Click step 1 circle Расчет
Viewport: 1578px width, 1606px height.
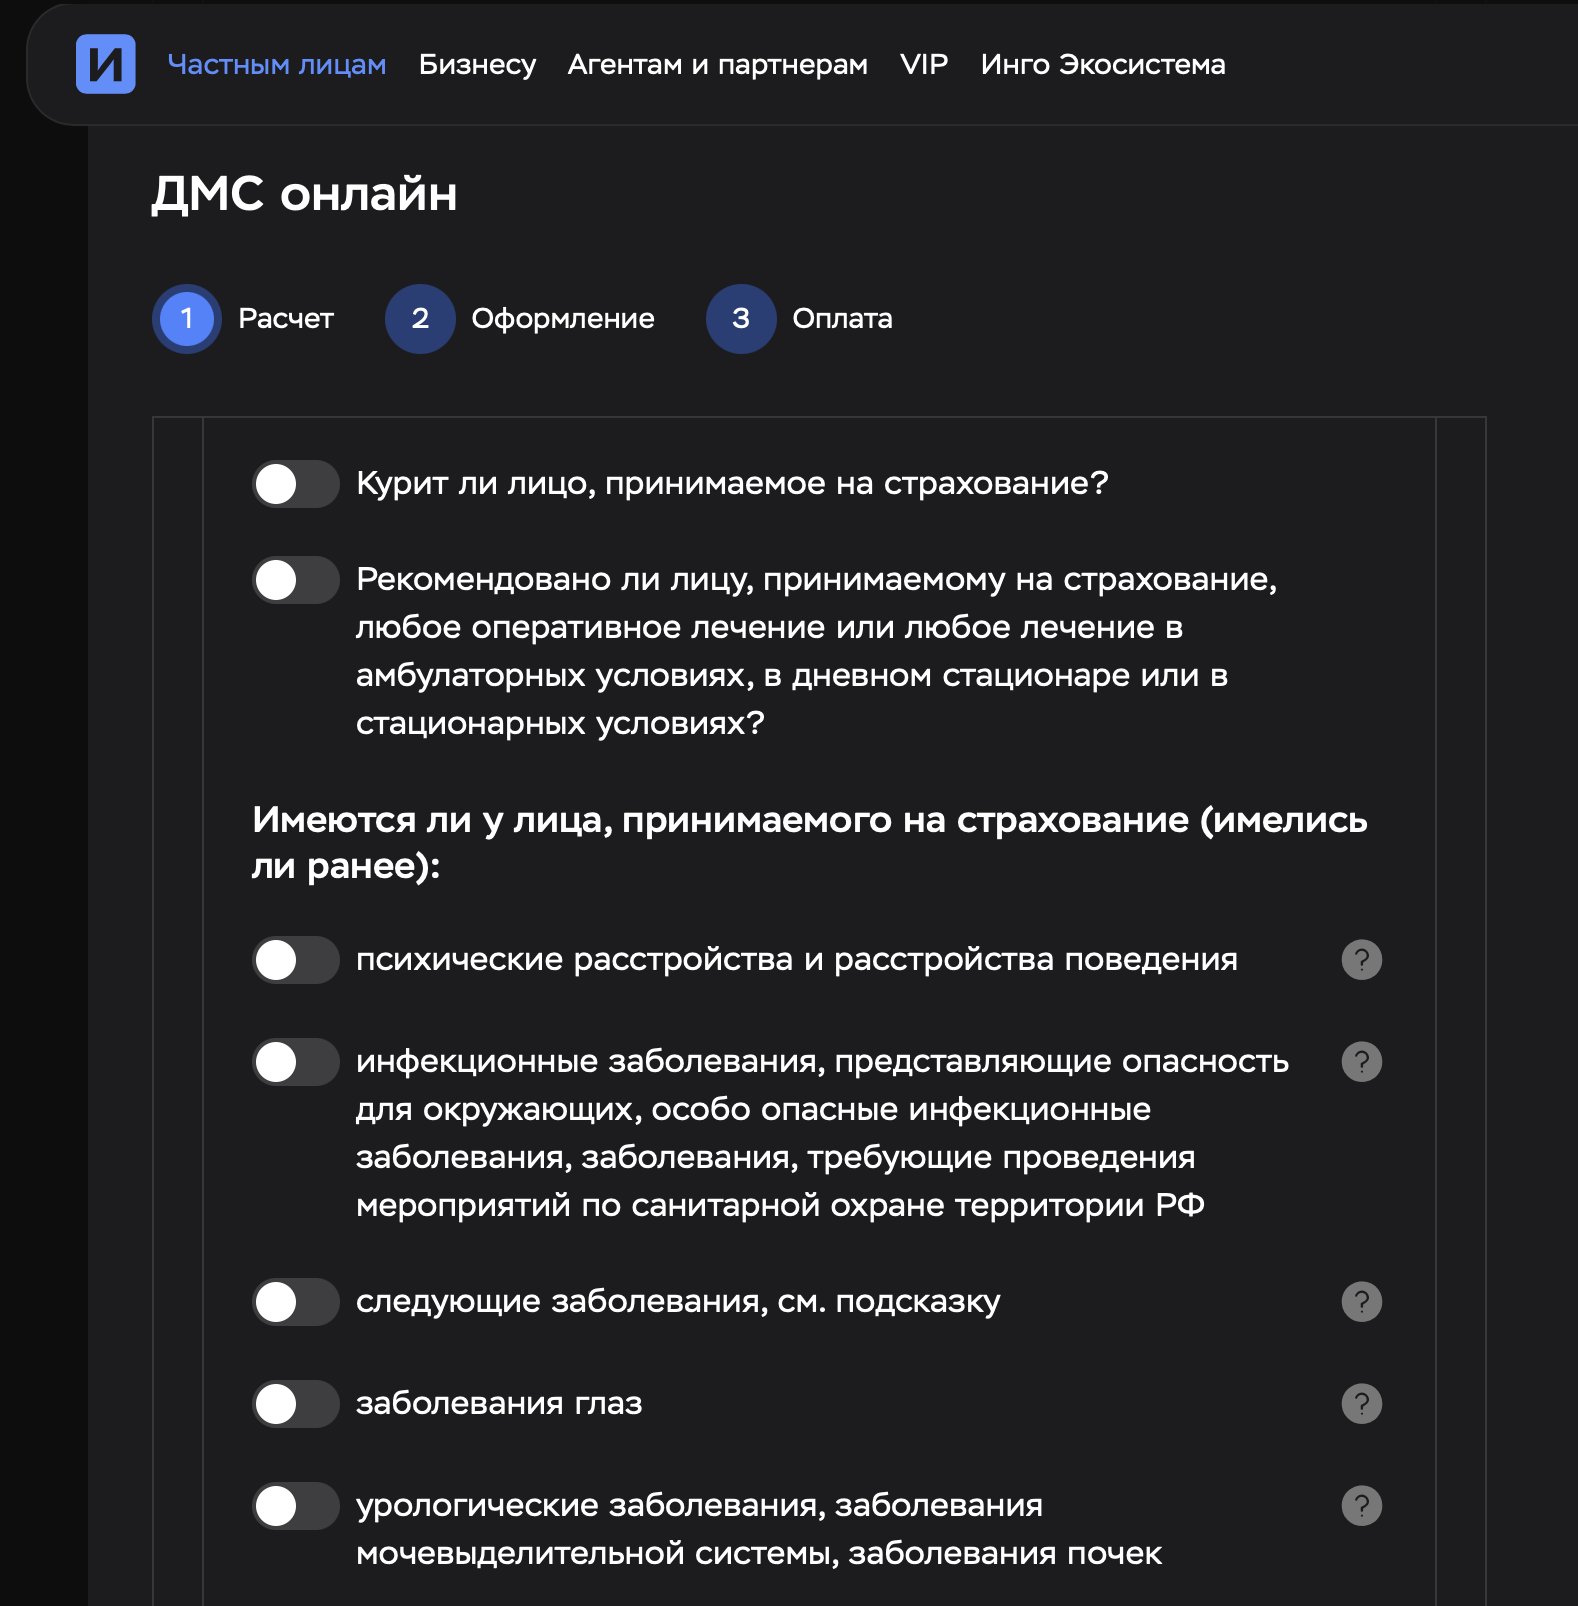[187, 319]
